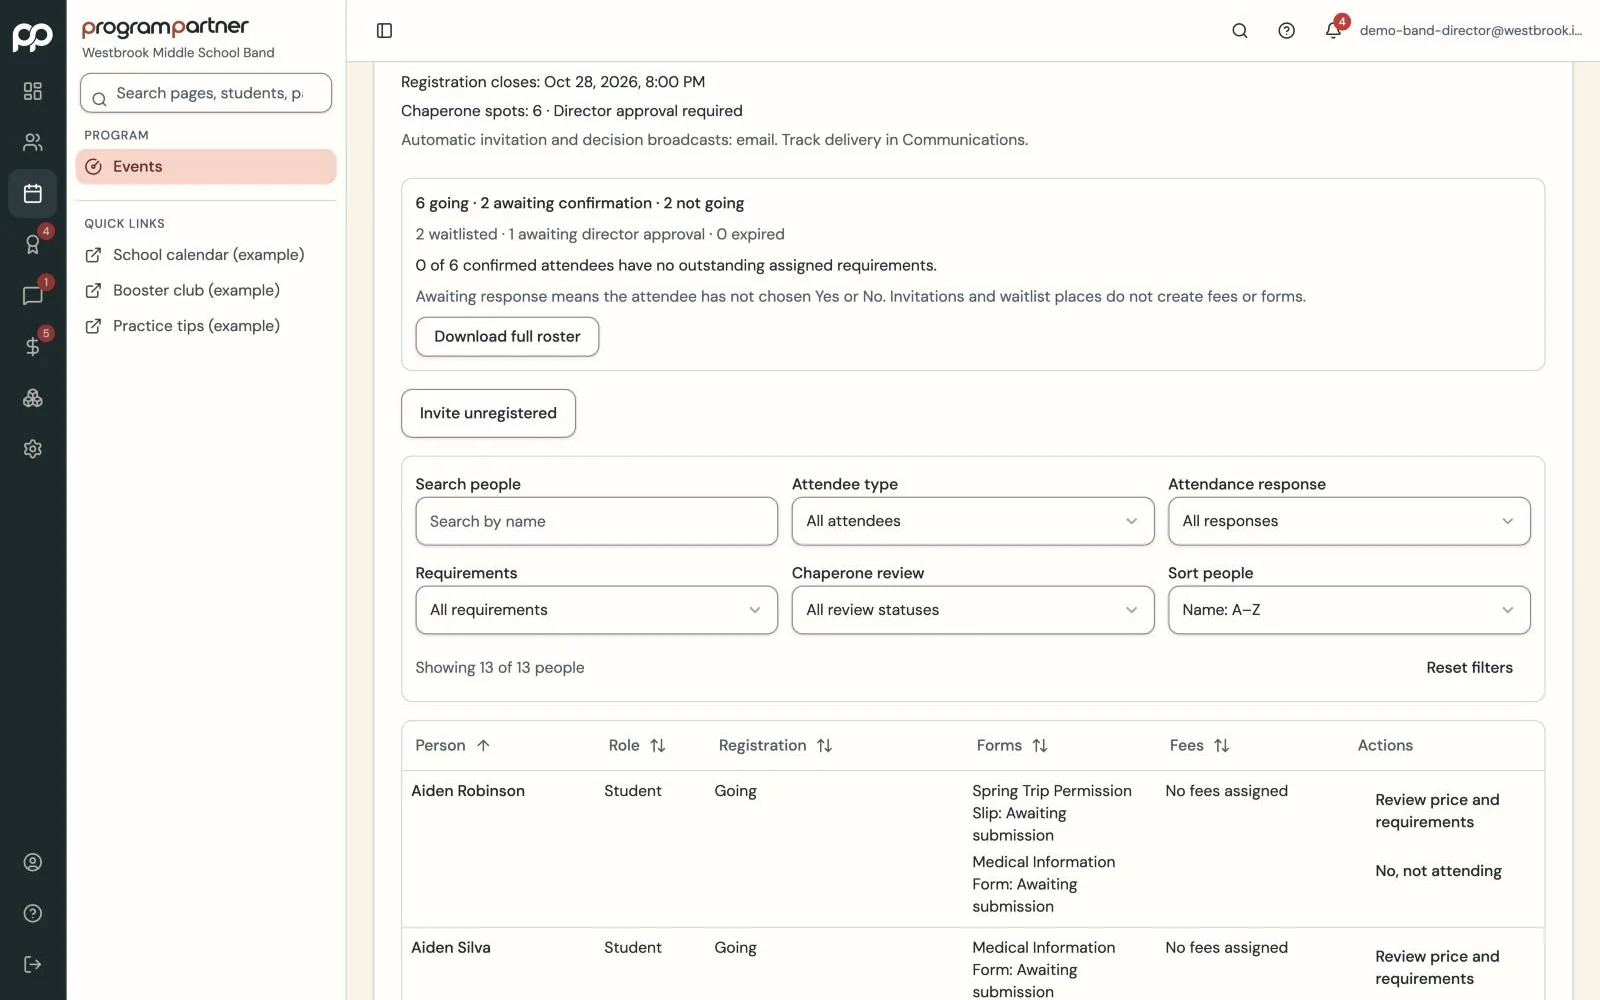Open the dashboard grid icon in sidebar

[x=33, y=91]
